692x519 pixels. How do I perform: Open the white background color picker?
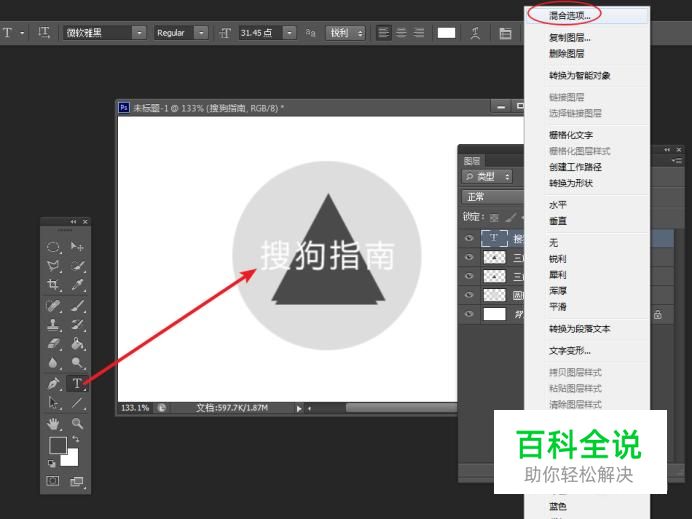pyautogui.click(x=71, y=459)
